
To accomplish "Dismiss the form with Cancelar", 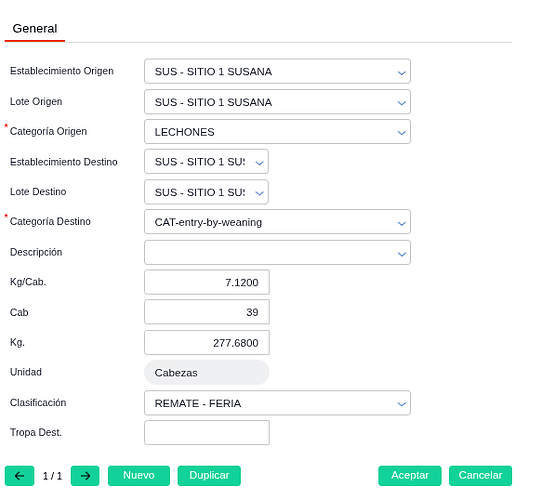I will pos(481,476).
